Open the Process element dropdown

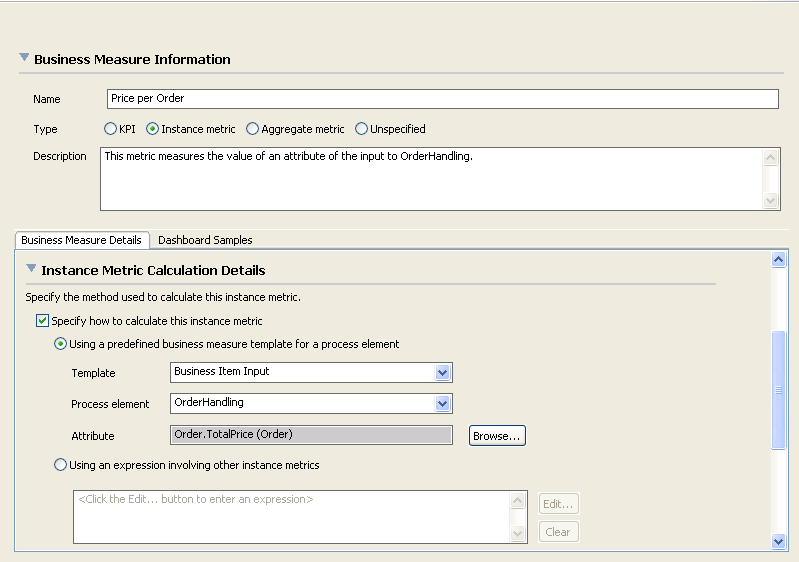pyautogui.click(x=443, y=403)
